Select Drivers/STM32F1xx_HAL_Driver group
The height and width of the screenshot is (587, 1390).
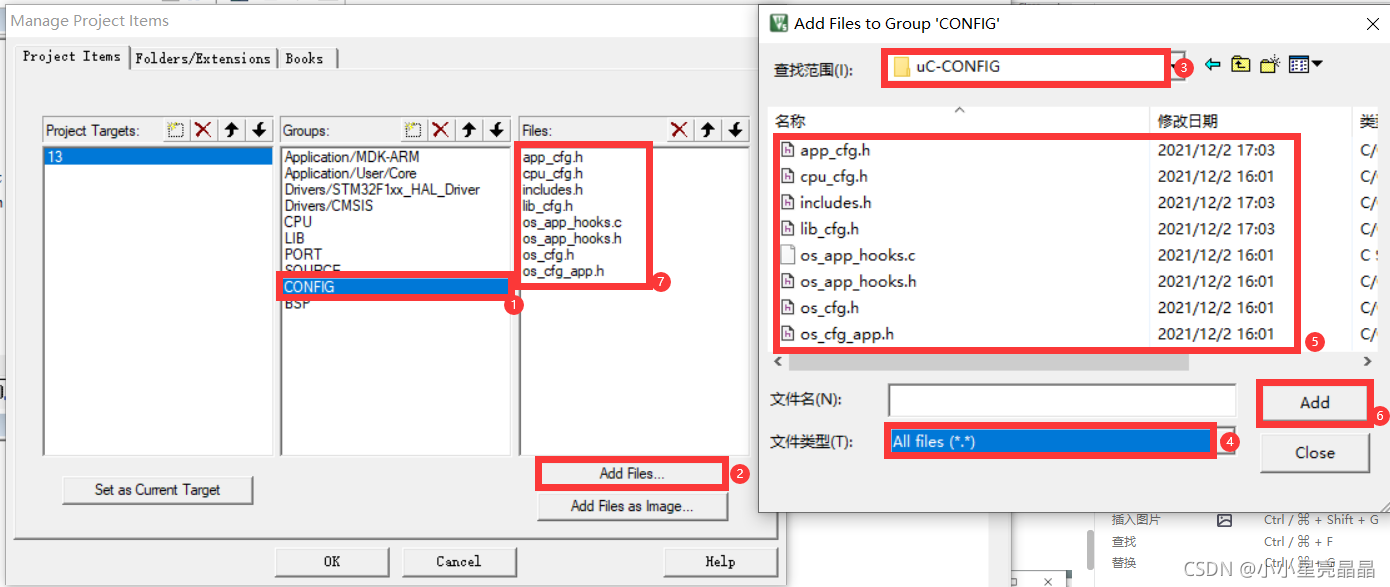pos(382,189)
